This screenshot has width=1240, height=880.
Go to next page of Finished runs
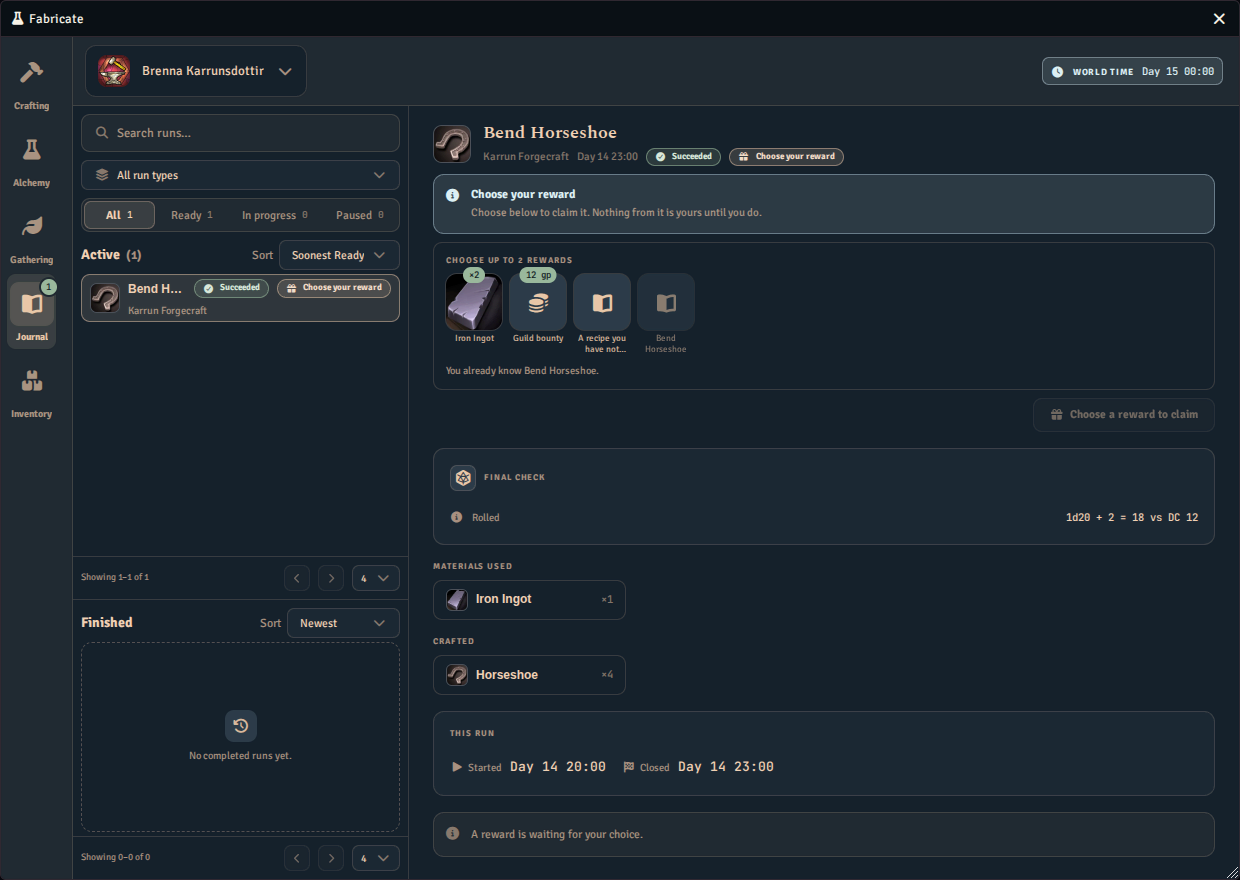click(331, 858)
